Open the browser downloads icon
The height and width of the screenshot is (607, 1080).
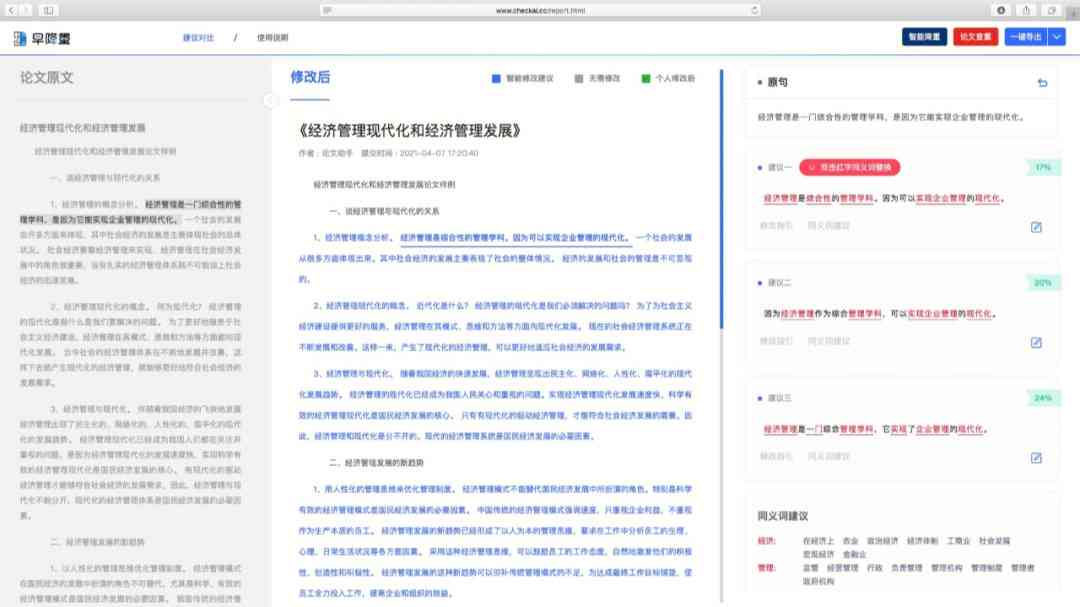click(1001, 10)
